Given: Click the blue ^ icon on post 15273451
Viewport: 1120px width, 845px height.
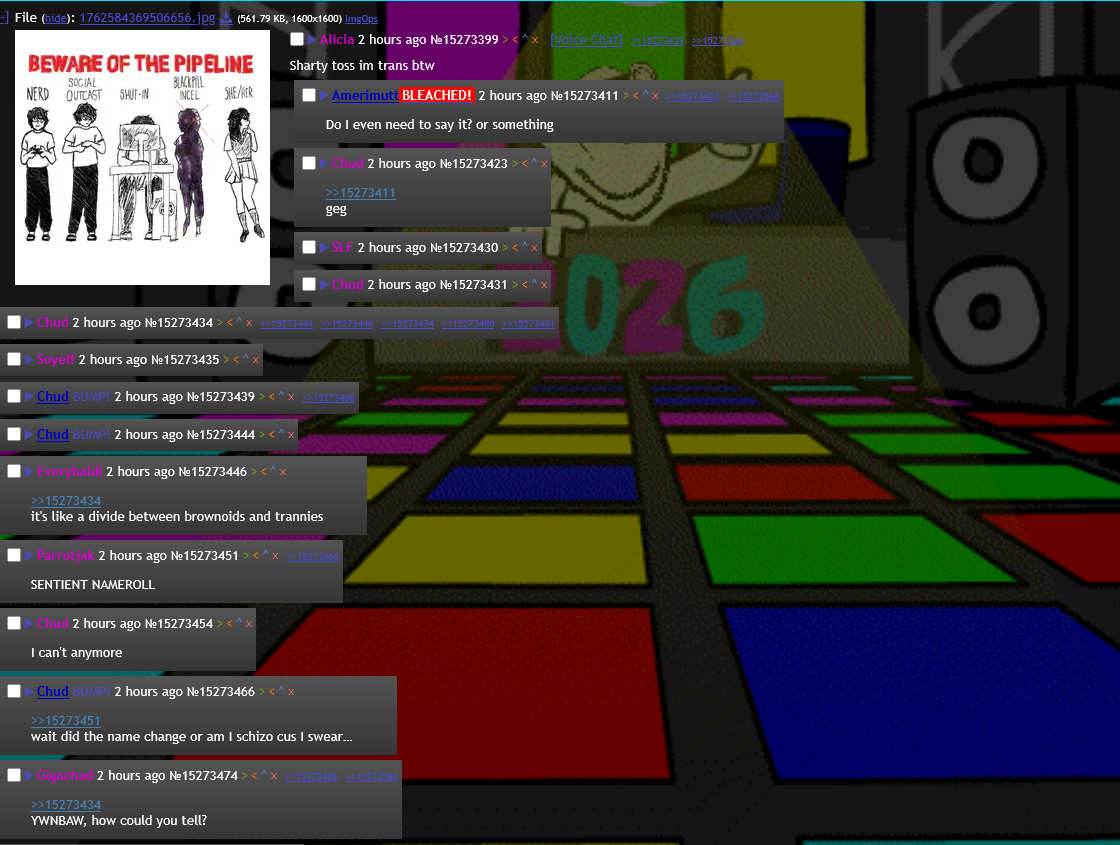Looking at the screenshot, I should pos(264,555).
